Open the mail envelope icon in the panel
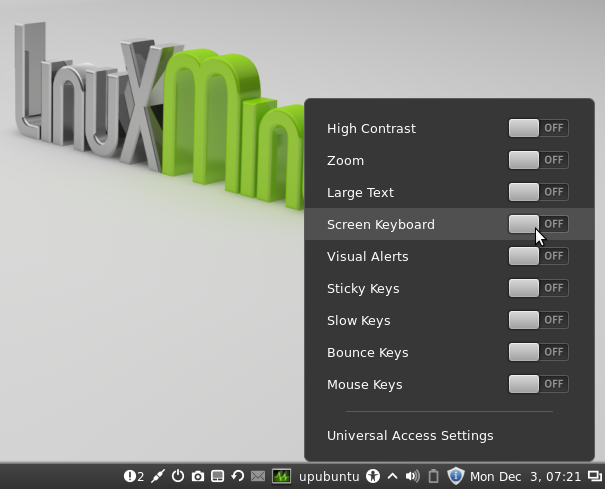The width and height of the screenshot is (605, 489). tap(258, 476)
